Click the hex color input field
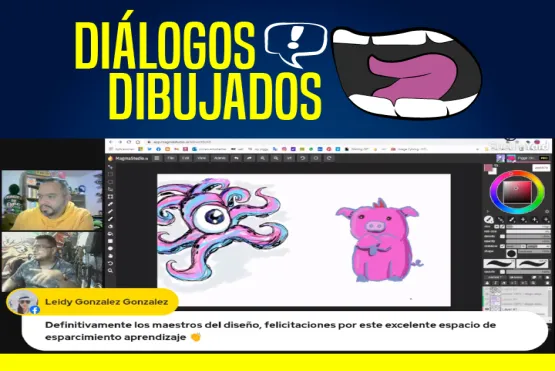Image resolution: width=555 pixels, height=371 pixels. 541,168
